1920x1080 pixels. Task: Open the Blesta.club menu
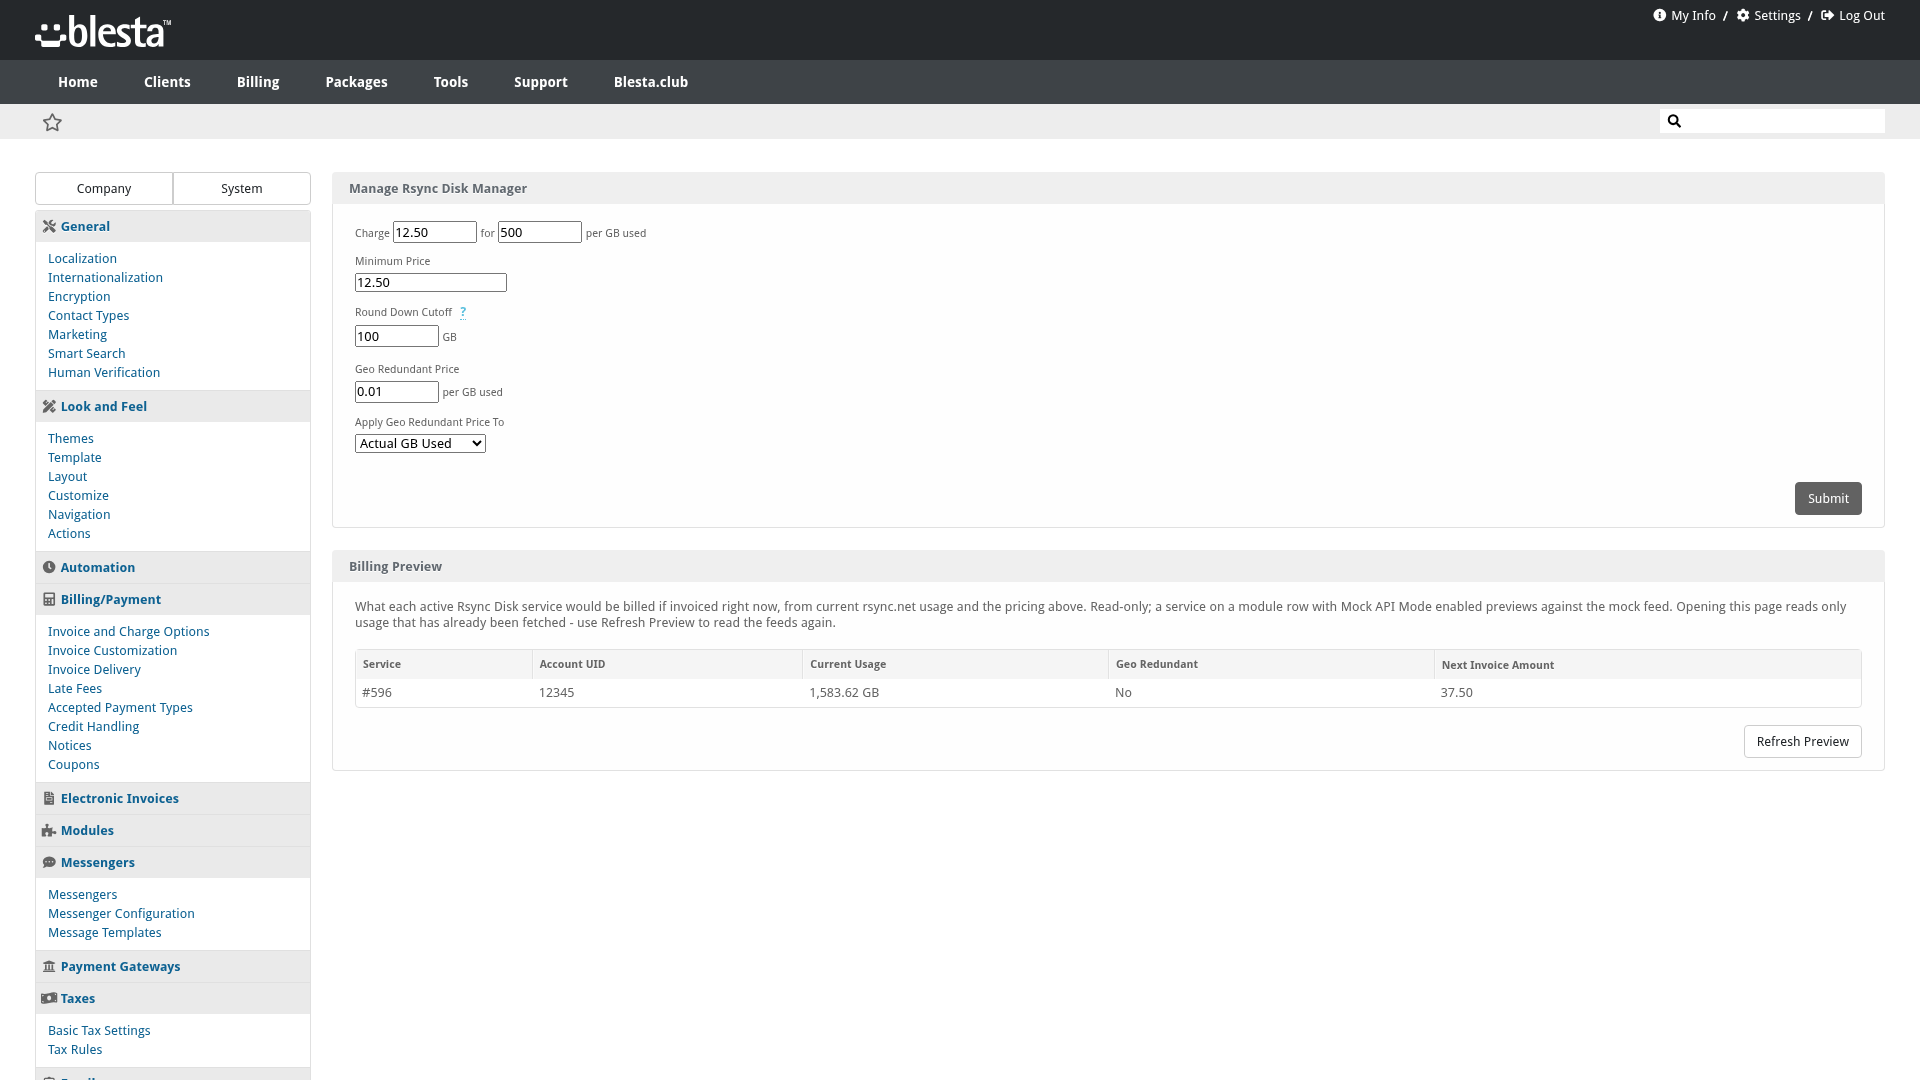pos(650,82)
